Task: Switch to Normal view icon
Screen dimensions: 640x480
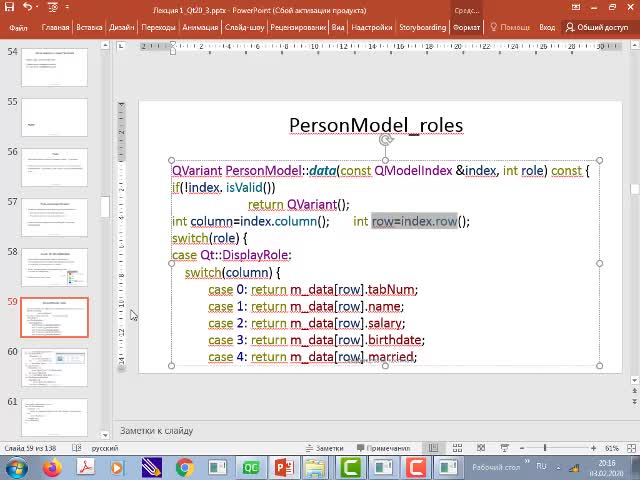Action: click(x=433, y=448)
